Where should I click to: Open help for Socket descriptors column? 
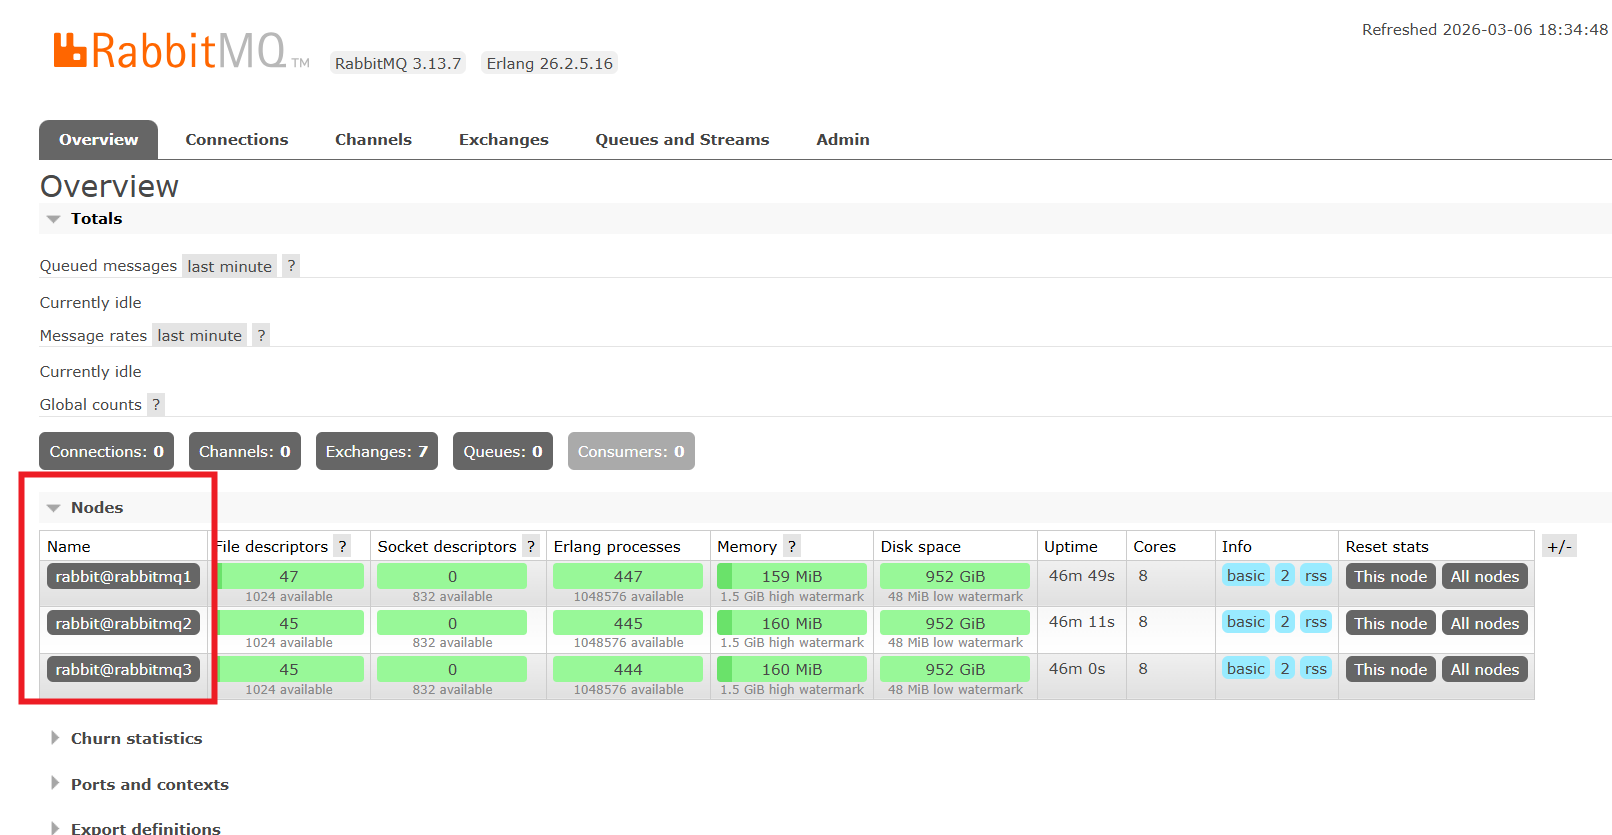531,546
